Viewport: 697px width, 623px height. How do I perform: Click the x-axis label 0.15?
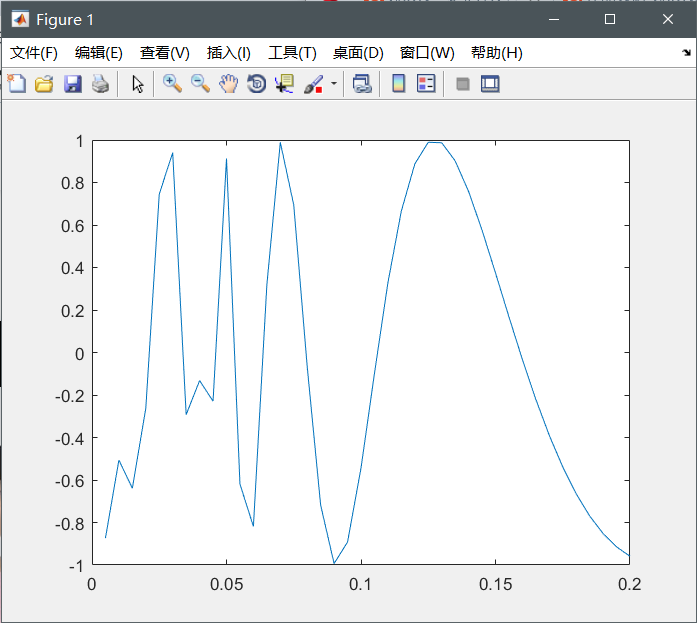[x=496, y=584]
